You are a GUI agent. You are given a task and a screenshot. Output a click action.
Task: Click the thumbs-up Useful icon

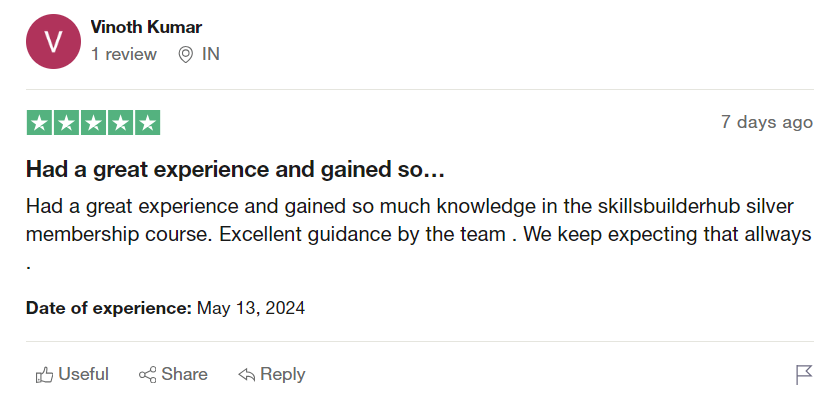tap(45, 375)
